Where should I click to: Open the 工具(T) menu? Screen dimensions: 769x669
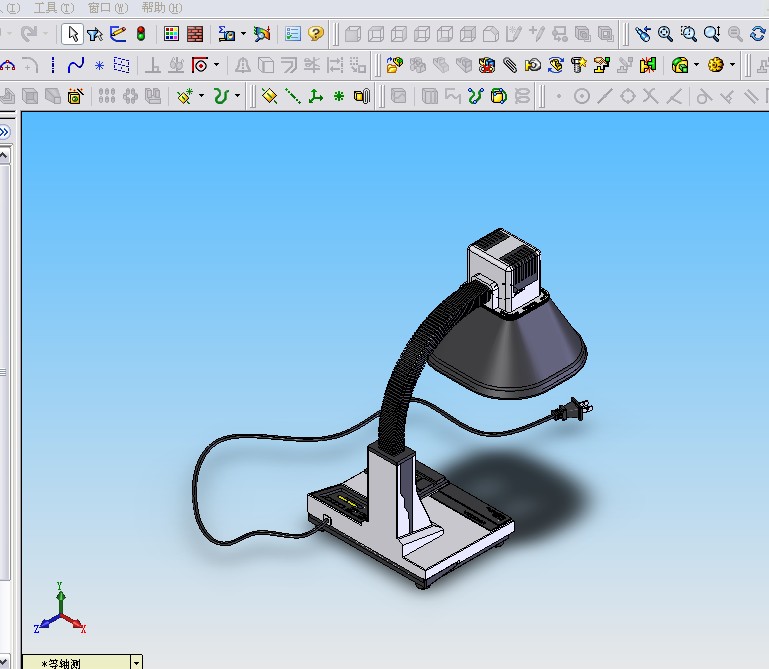[54, 8]
